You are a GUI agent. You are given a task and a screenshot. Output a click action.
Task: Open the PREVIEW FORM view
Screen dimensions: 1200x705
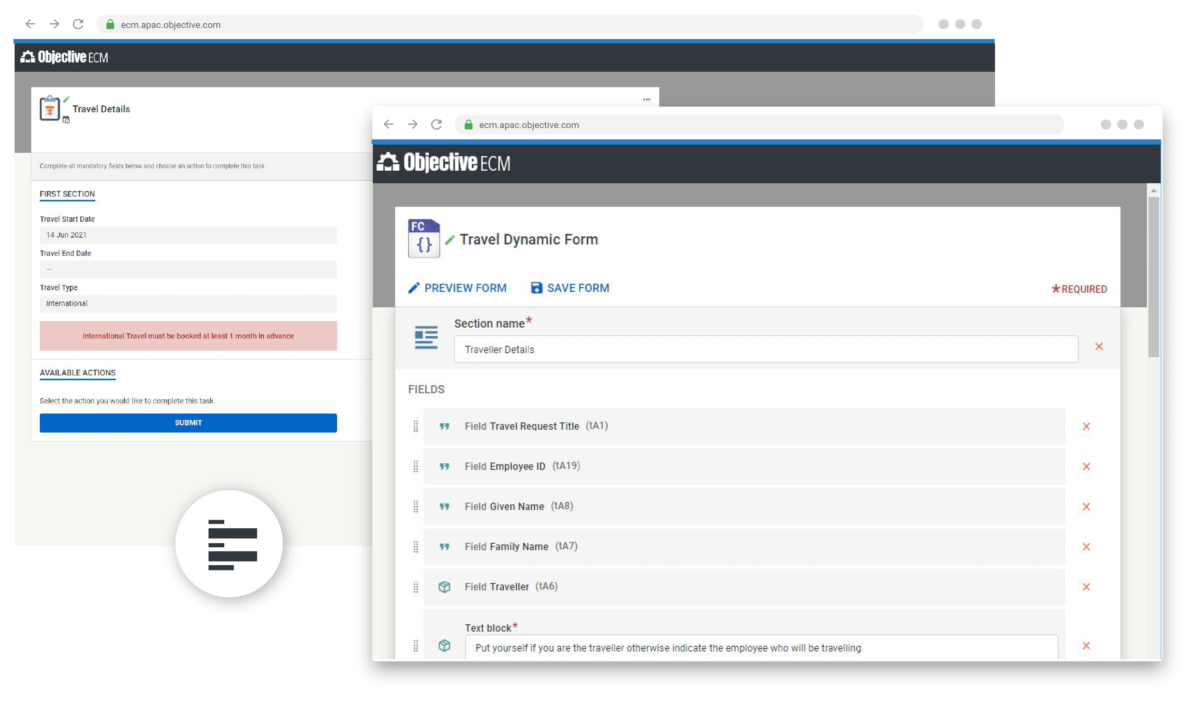click(x=457, y=288)
